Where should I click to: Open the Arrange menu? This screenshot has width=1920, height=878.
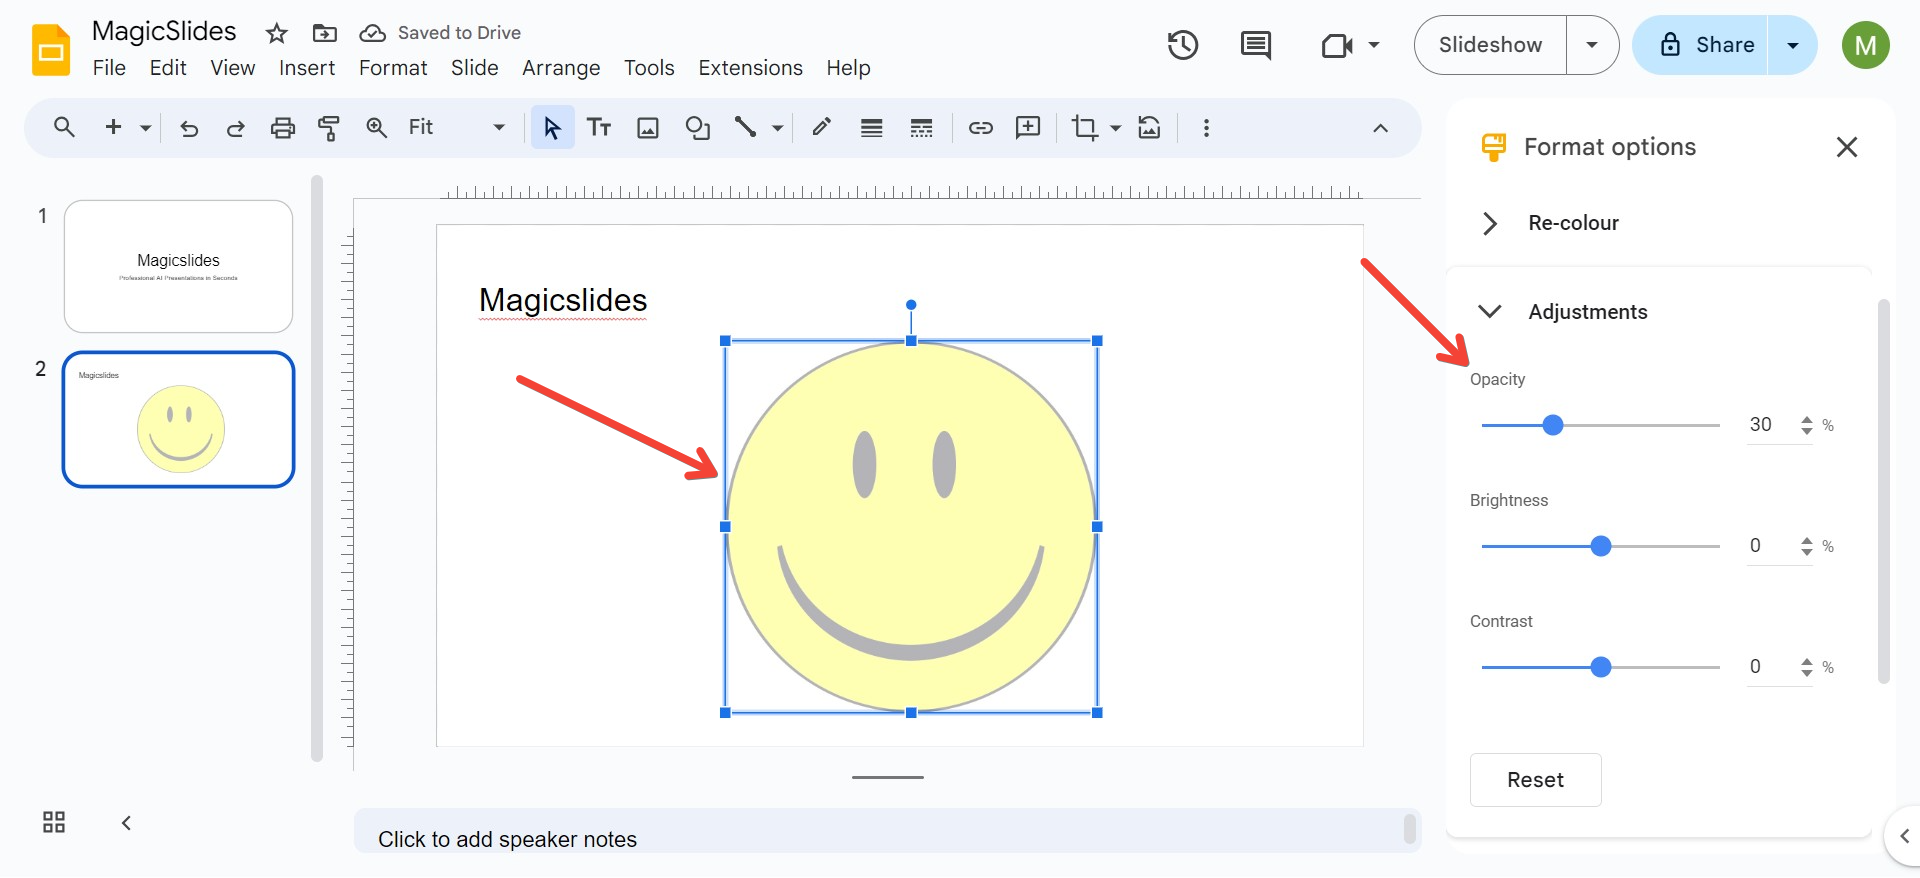pyautogui.click(x=561, y=68)
